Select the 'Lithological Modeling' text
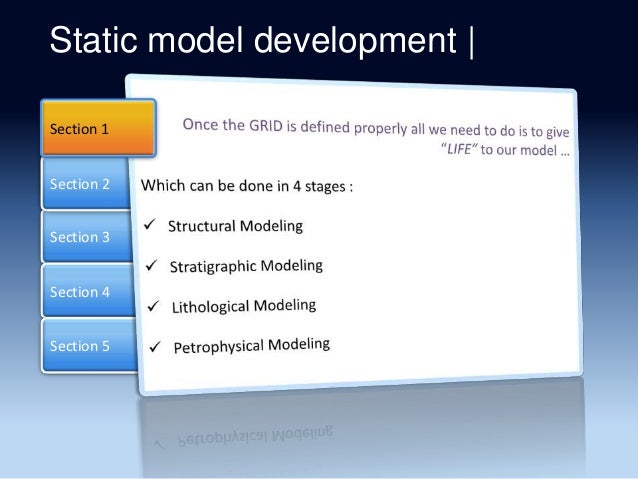638x479 pixels. click(x=244, y=306)
